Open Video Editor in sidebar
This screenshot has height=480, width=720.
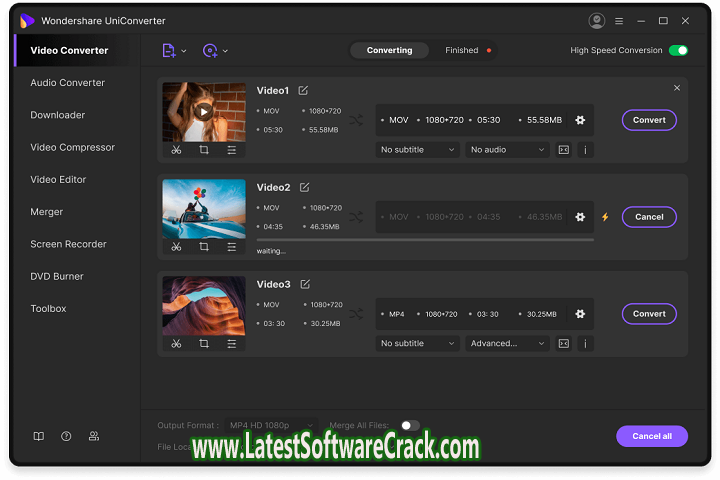coord(58,180)
